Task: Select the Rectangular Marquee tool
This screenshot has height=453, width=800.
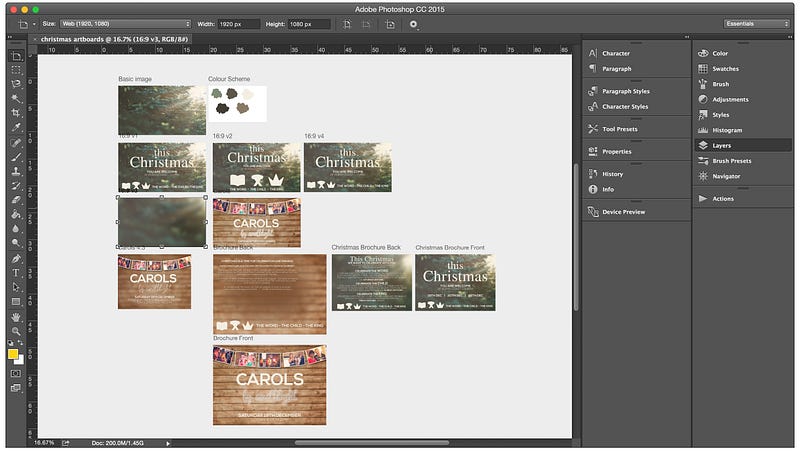Action: point(16,69)
